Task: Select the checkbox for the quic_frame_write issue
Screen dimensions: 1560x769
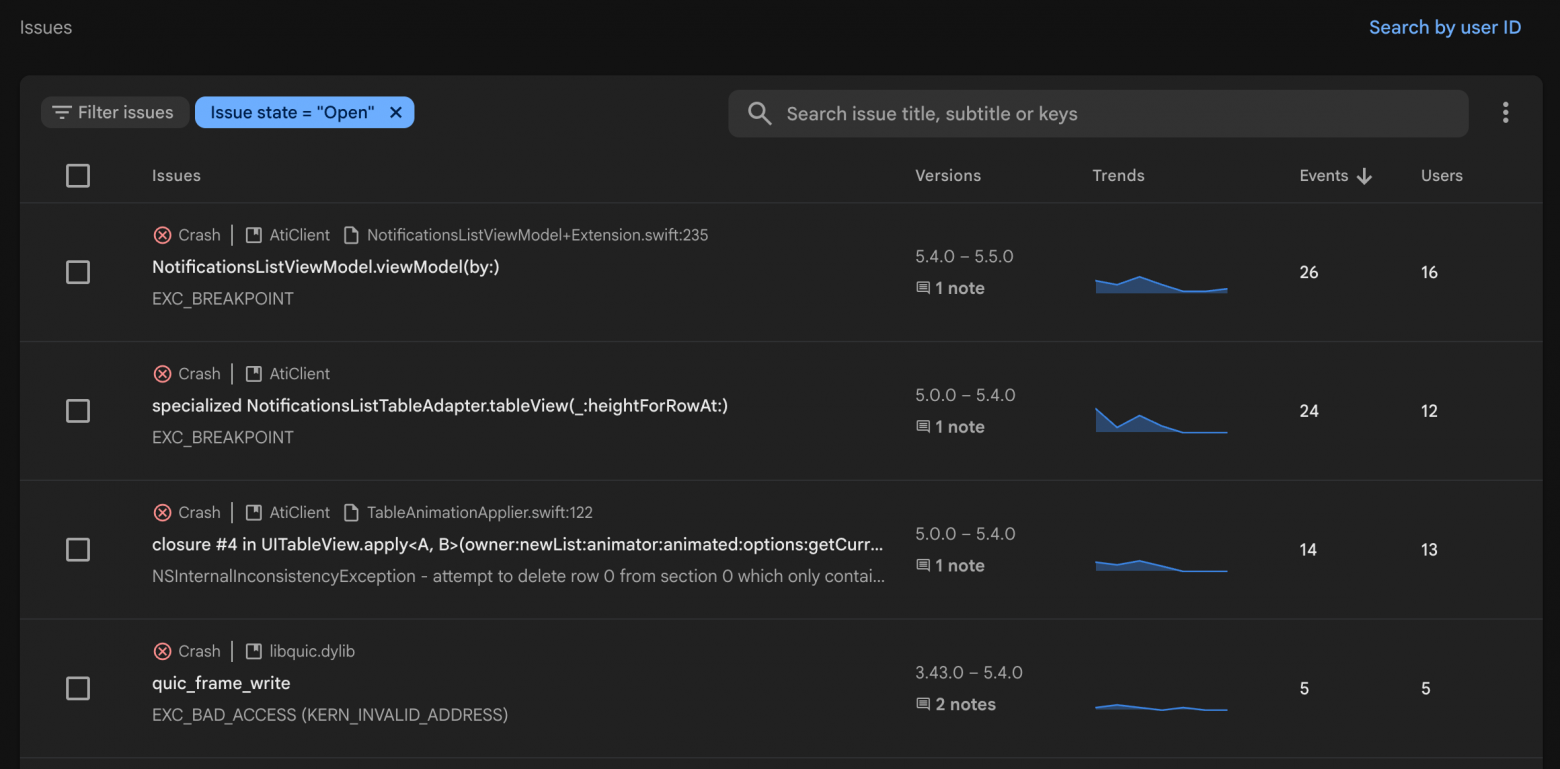Action: coord(77,689)
